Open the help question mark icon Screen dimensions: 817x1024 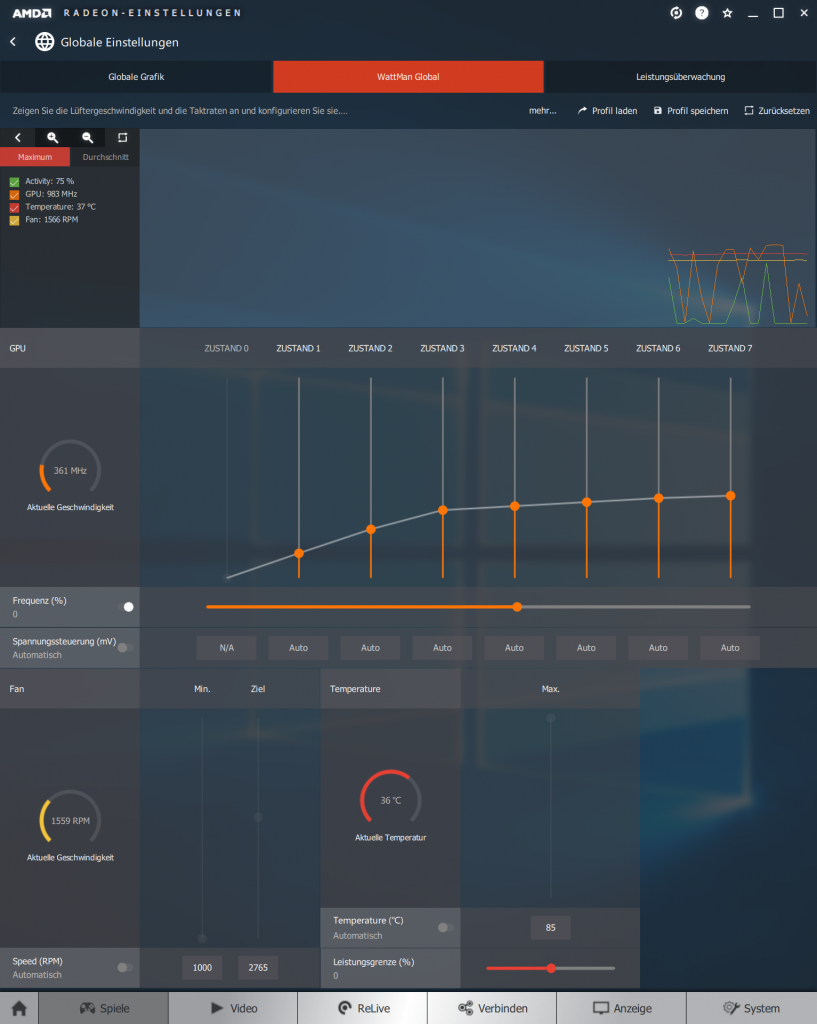coord(701,13)
